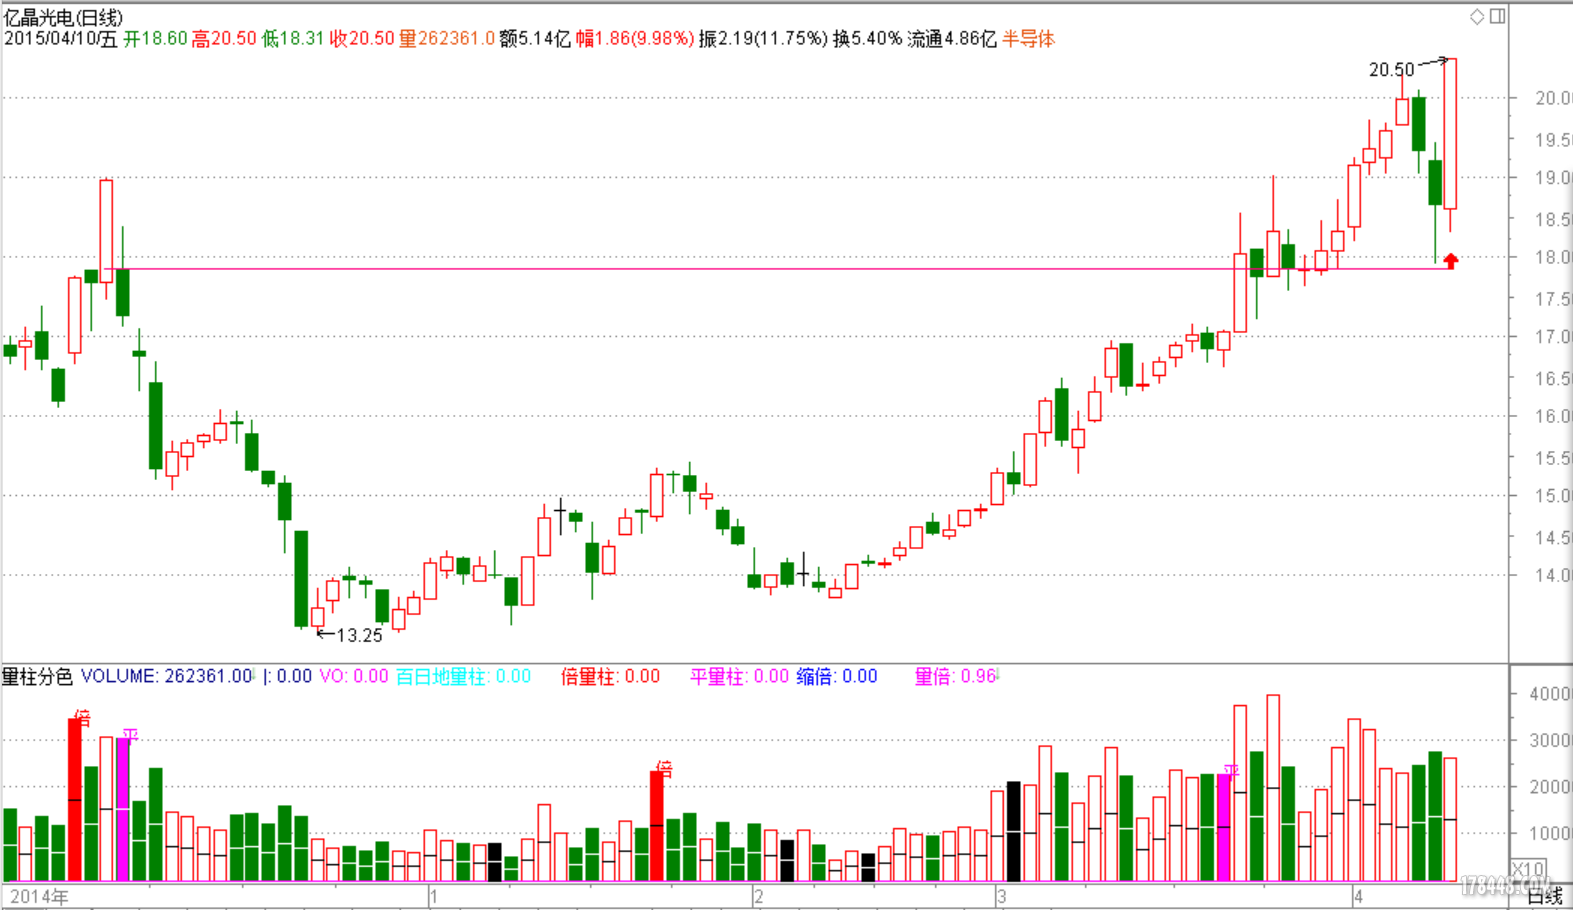Click the 半导体 sector label in the header
The width and height of the screenshot is (1573, 910).
tap(1029, 39)
